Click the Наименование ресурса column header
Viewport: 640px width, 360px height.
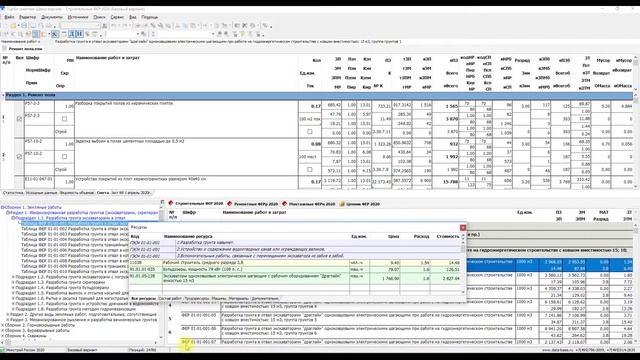tap(188, 236)
